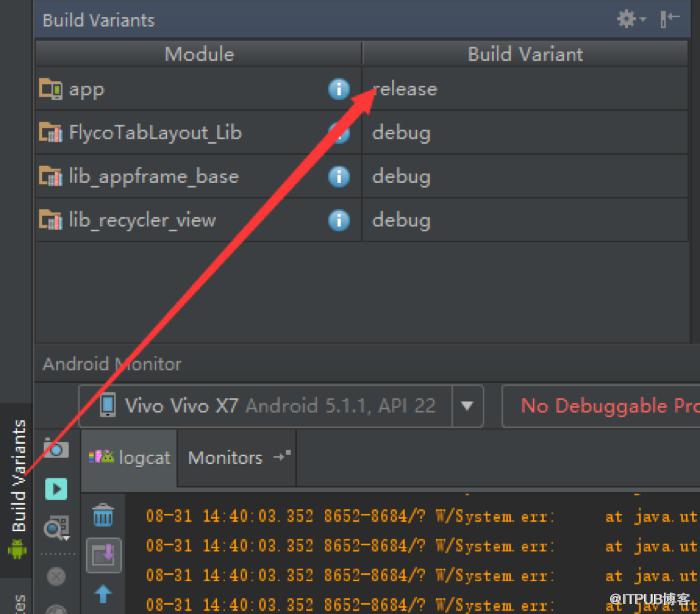Image resolution: width=700 pixels, height=614 pixels.
Task: Change FlycoTabLayout_Lib debug build variant
Action: [x=525, y=133]
